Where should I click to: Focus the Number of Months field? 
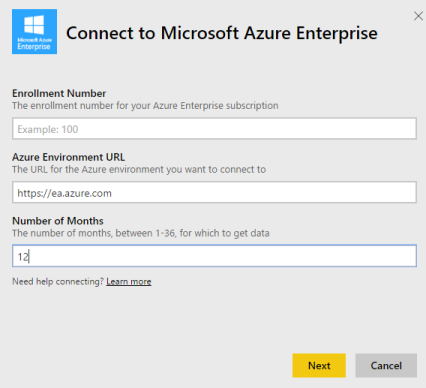pos(214,256)
